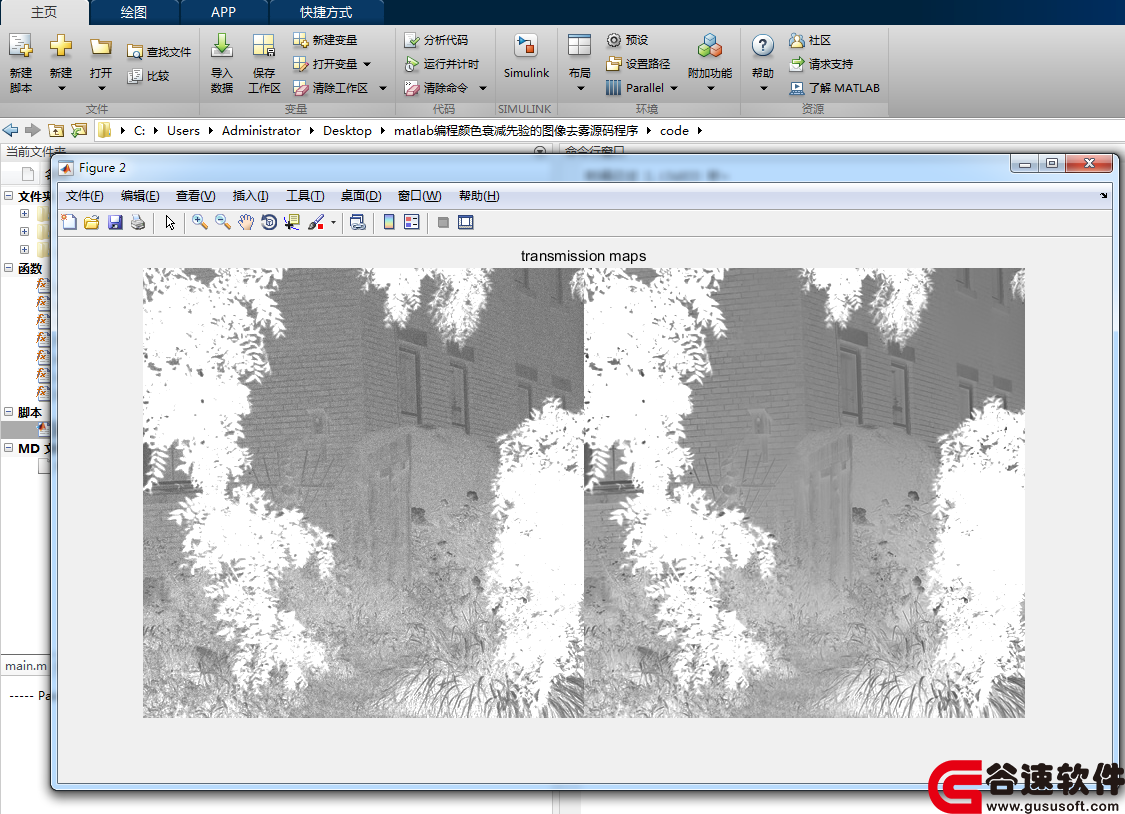This screenshot has height=814, width=1125.
Task: Open the 窗口(W) menu in Figure 2
Action: point(420,196)
